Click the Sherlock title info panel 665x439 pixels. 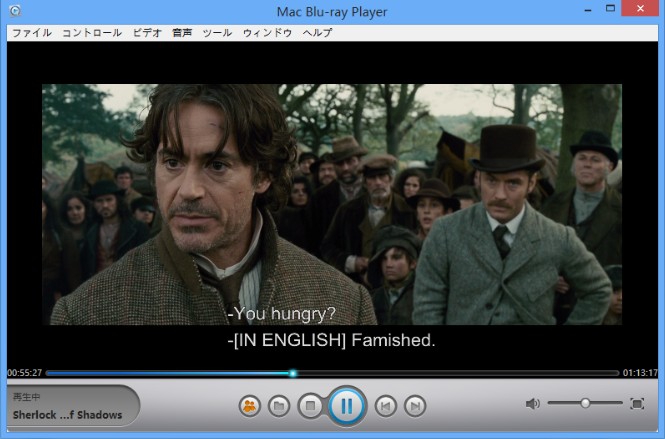68,406
